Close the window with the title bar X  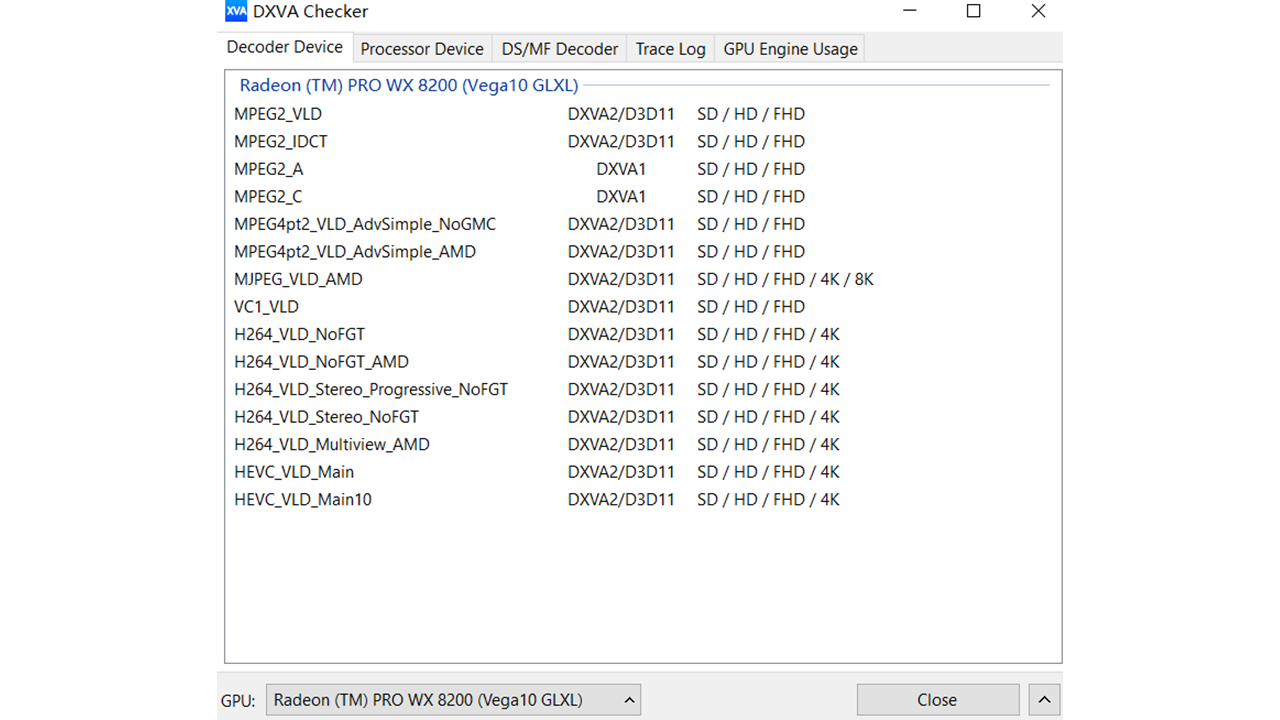(1038, 12)
